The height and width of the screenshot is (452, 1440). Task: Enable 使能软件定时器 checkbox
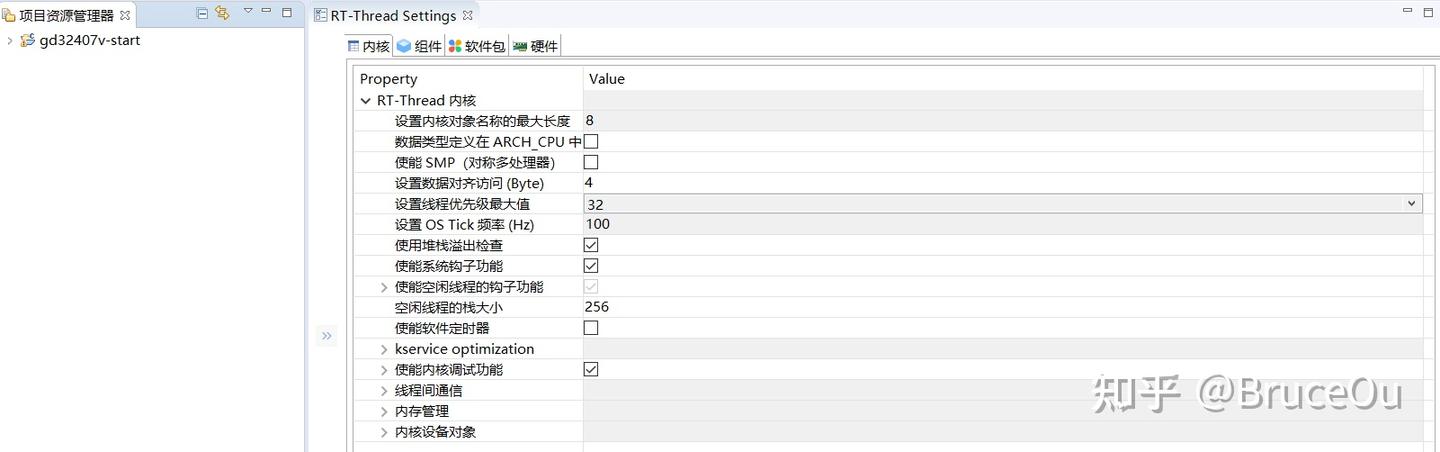(x=591, y=328)
